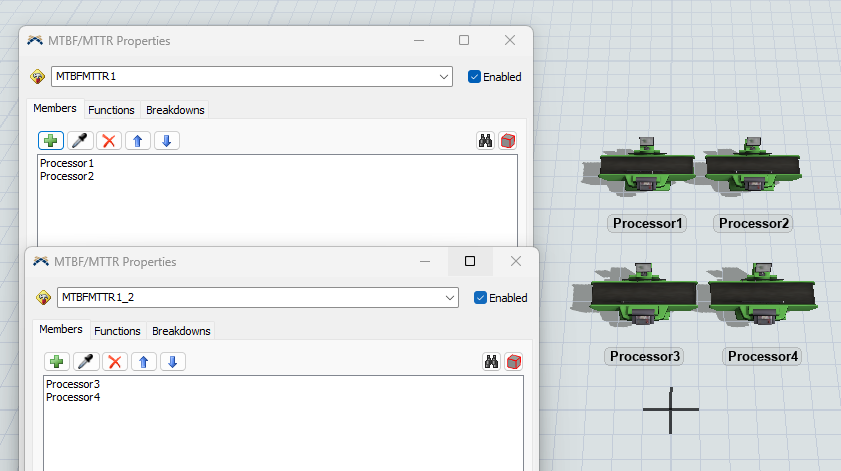Expand the MTBFMTTR1_2 name dropdown arrow

(x=449, y=298)
